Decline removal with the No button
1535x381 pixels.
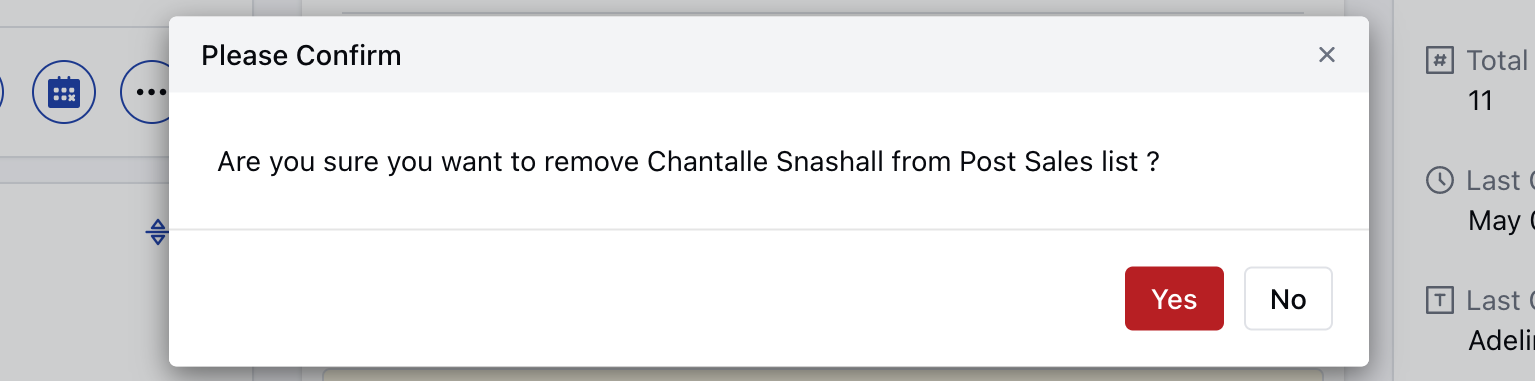pos(1288,298)
